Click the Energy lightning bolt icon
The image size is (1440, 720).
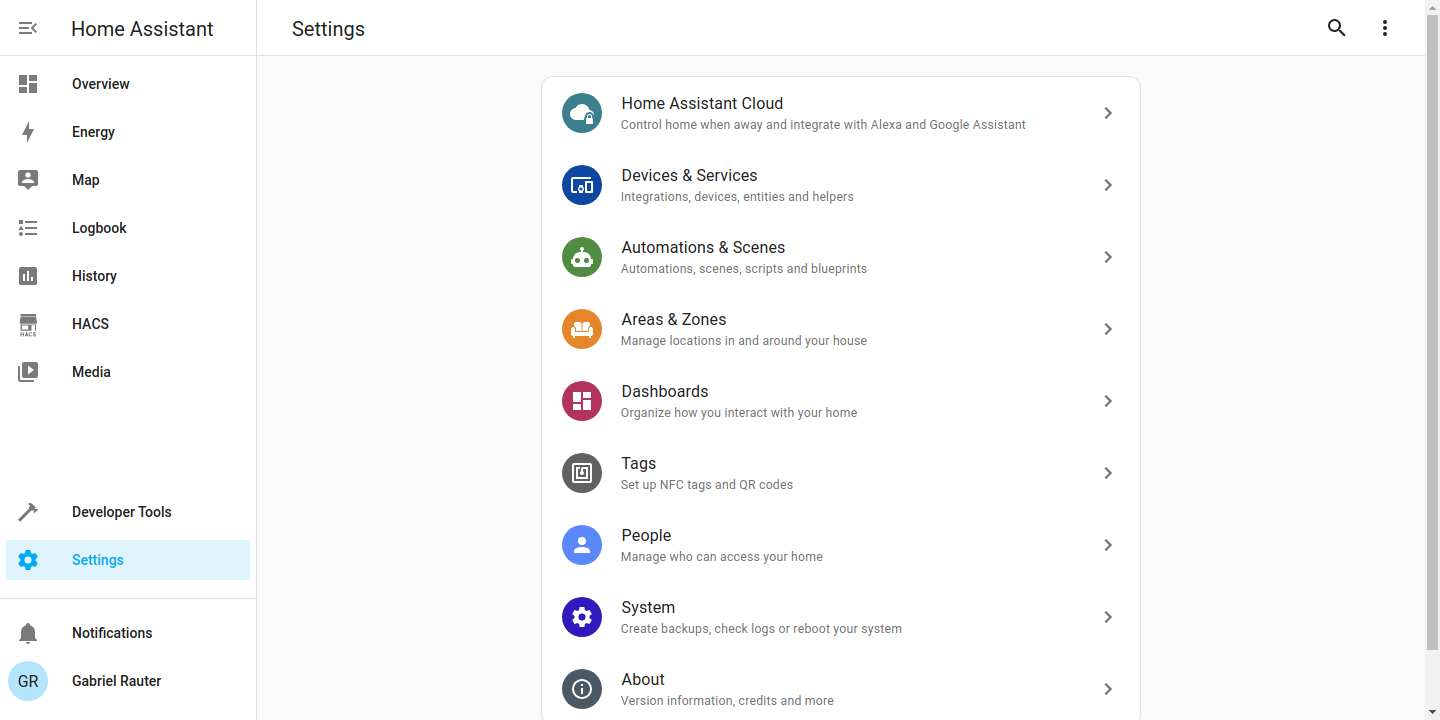click(28, 132)
